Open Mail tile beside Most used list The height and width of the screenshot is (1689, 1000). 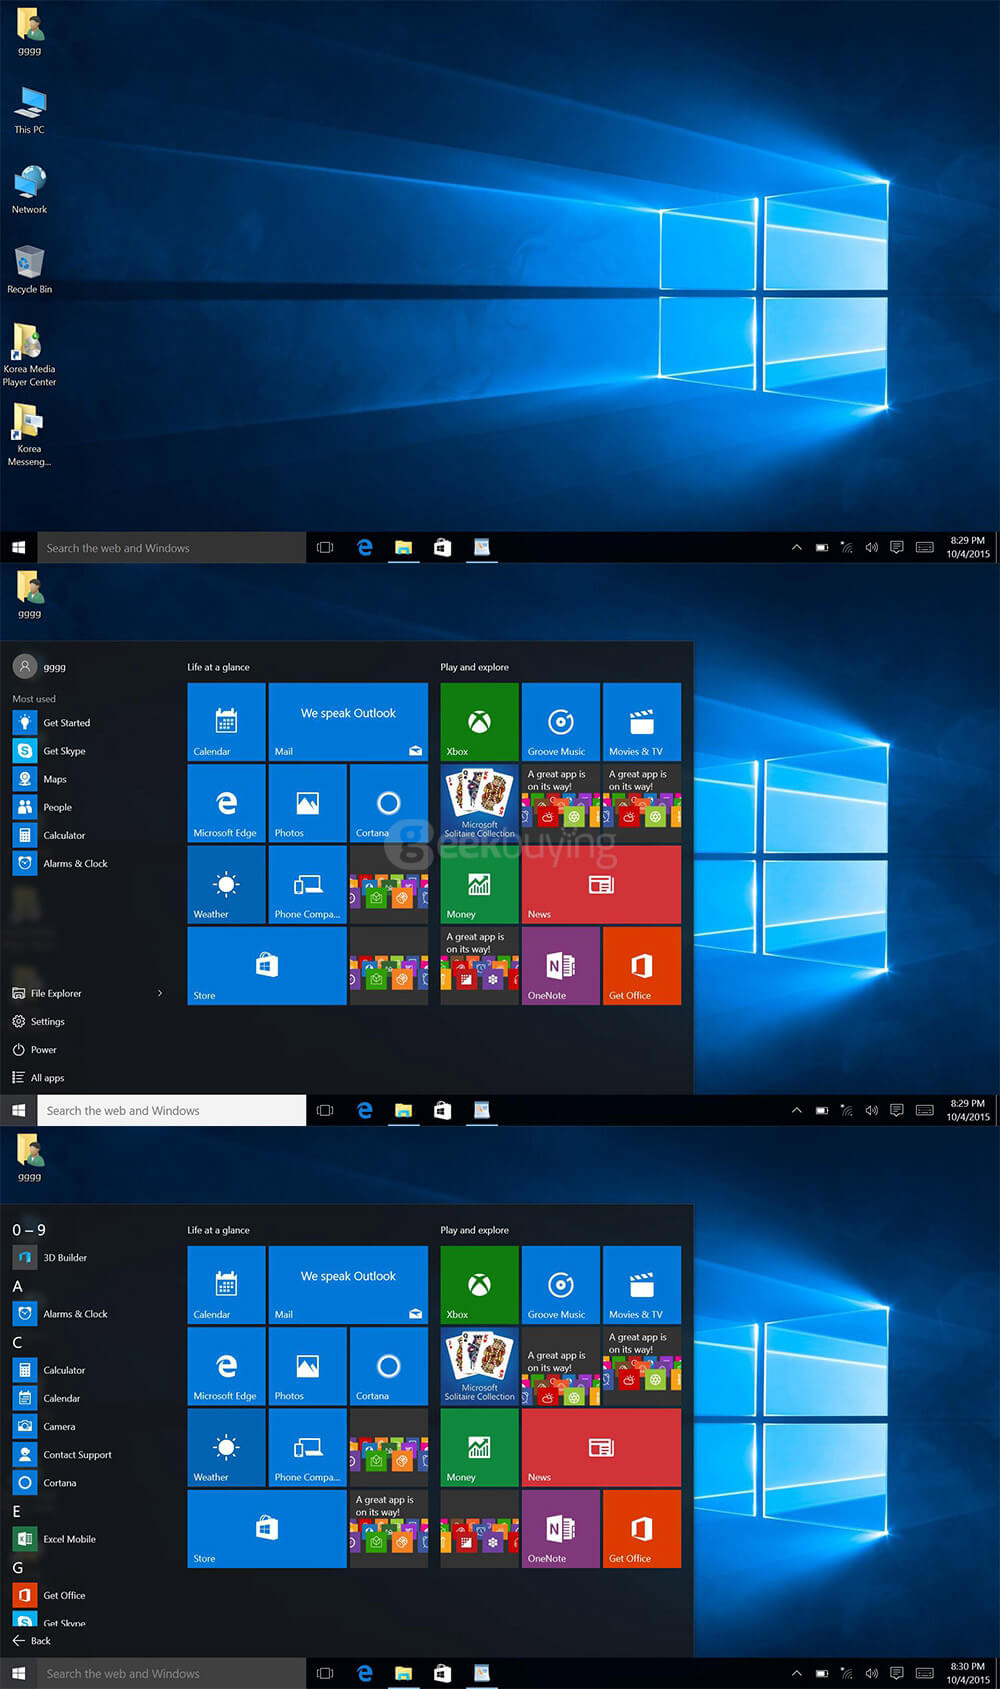click(x=348, y=721)
